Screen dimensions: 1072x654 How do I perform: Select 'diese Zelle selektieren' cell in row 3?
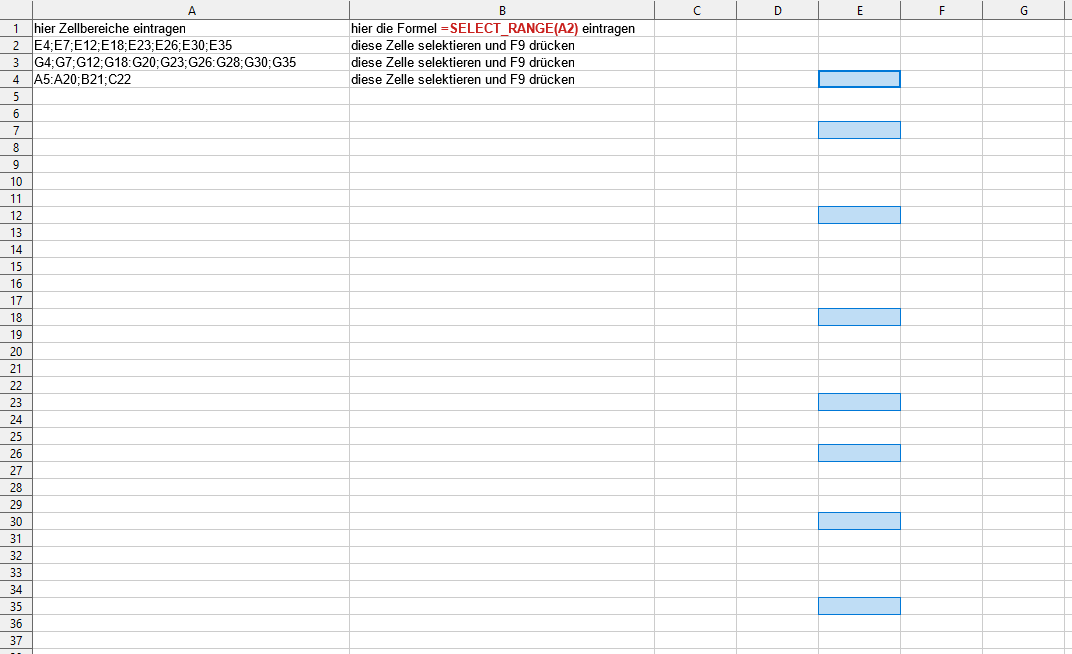click(502, 62)
